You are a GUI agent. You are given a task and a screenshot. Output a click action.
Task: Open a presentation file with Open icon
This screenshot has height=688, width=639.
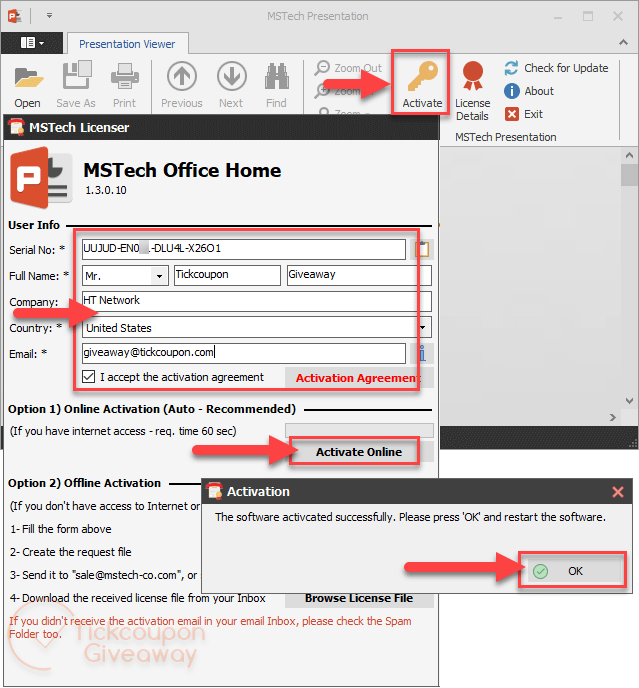(28, 86)
